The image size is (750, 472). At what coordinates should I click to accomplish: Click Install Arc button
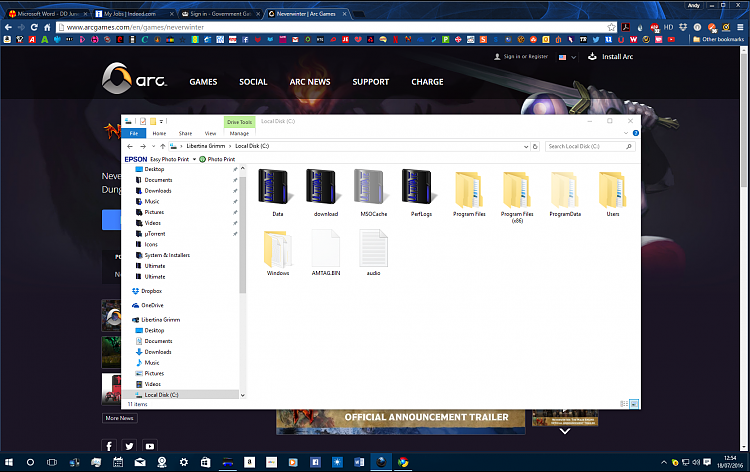click(x=610, y=56)
